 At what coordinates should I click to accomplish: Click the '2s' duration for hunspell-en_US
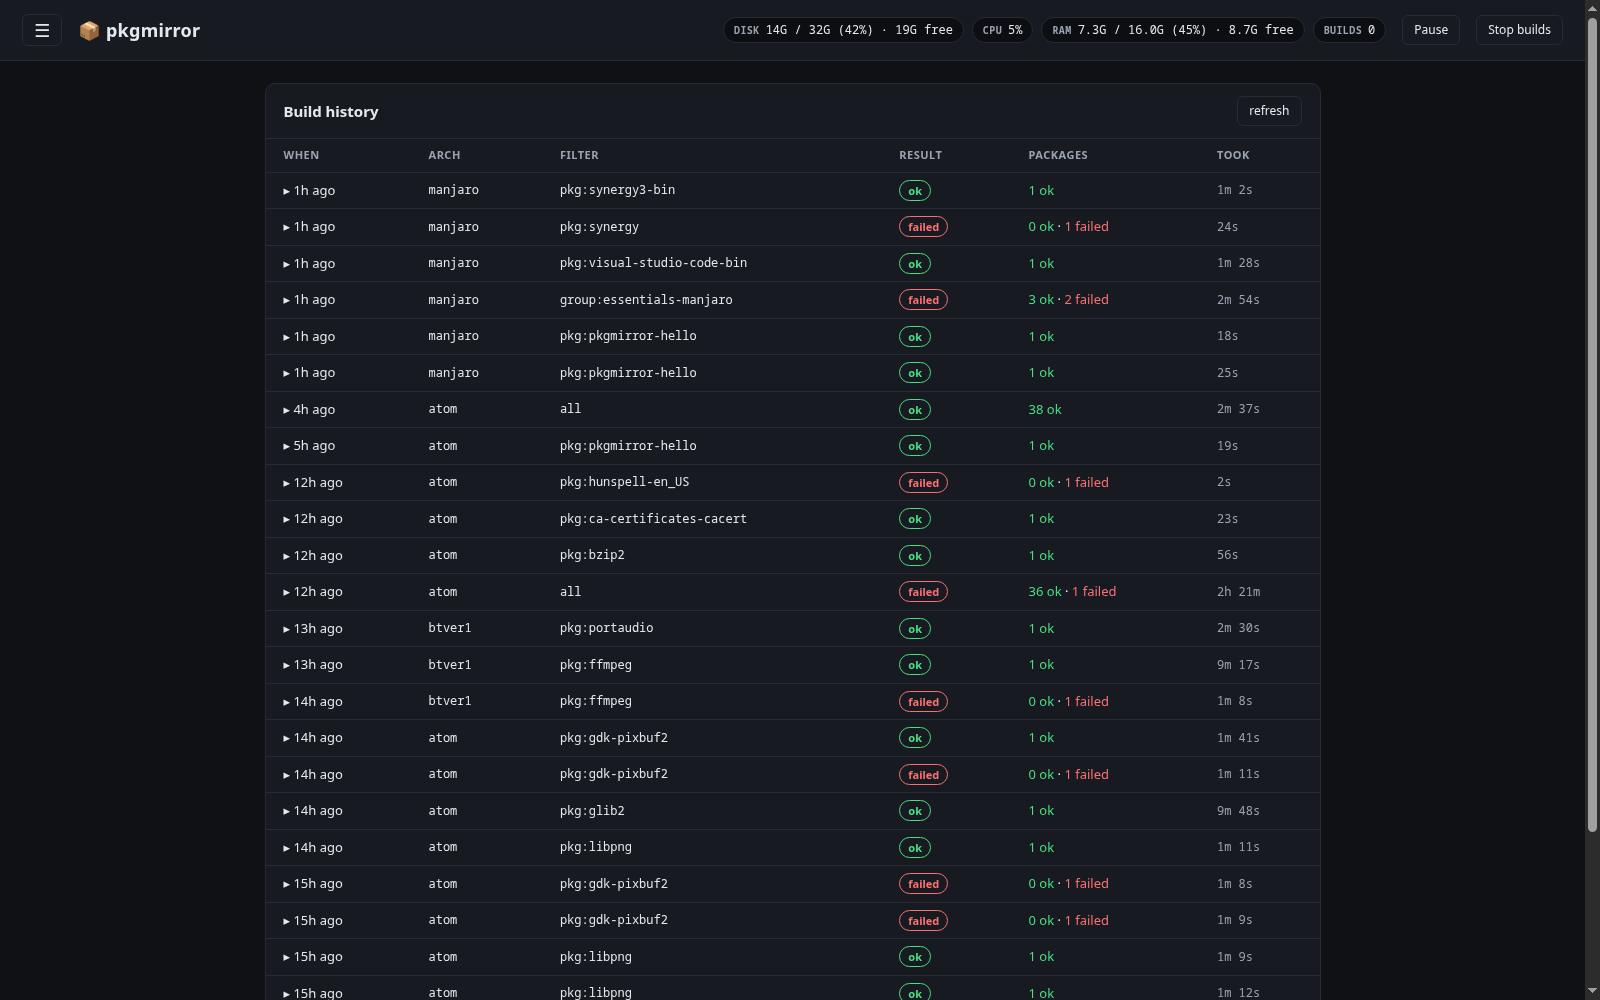coord(1224,482)
